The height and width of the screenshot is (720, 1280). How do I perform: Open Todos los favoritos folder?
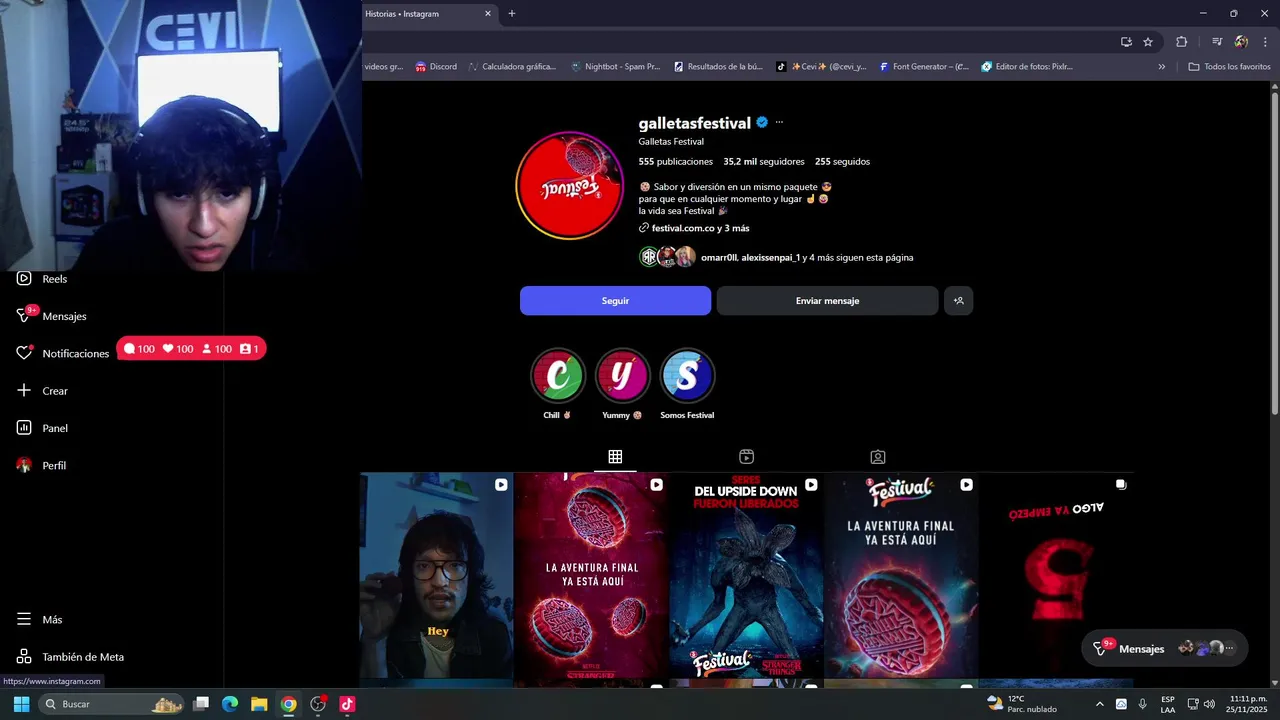(1229, 67)
